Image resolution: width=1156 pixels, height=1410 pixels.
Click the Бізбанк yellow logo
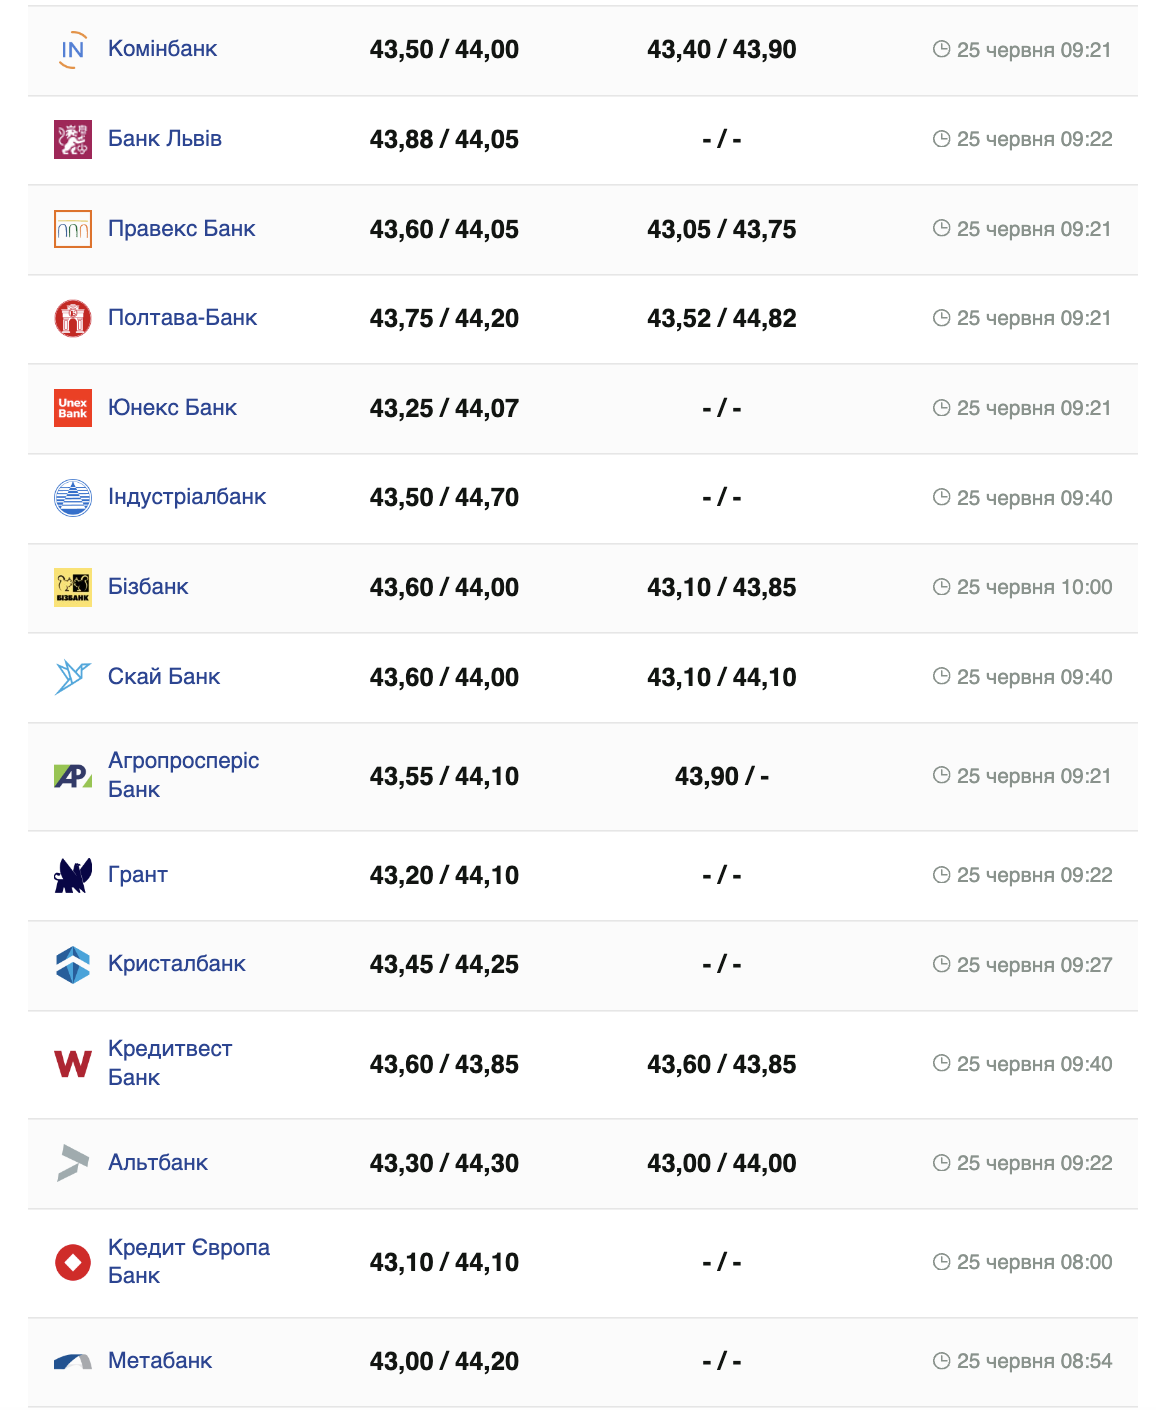(72, 587)
